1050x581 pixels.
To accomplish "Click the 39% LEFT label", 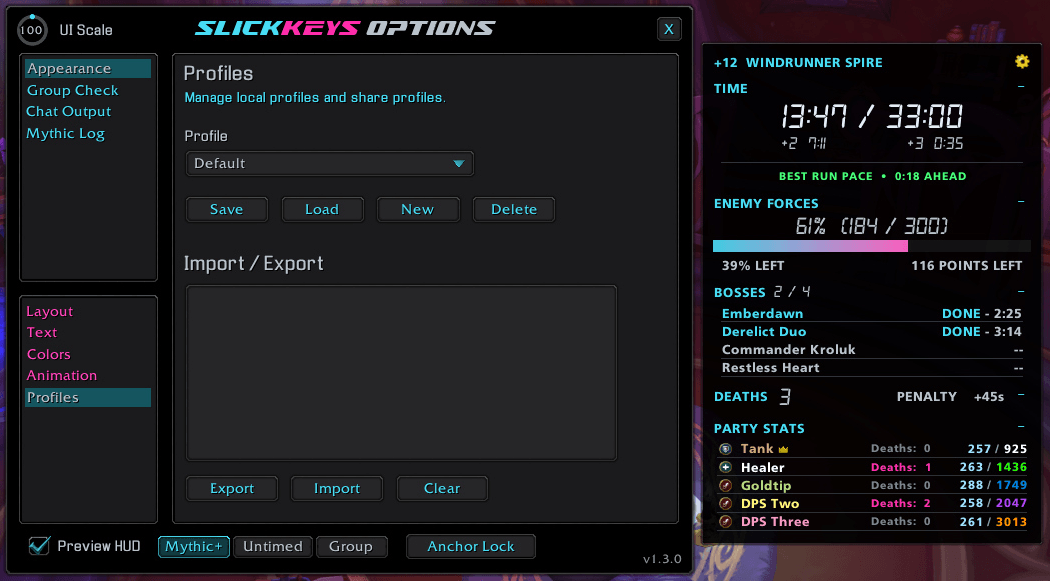I will point(753,266).
